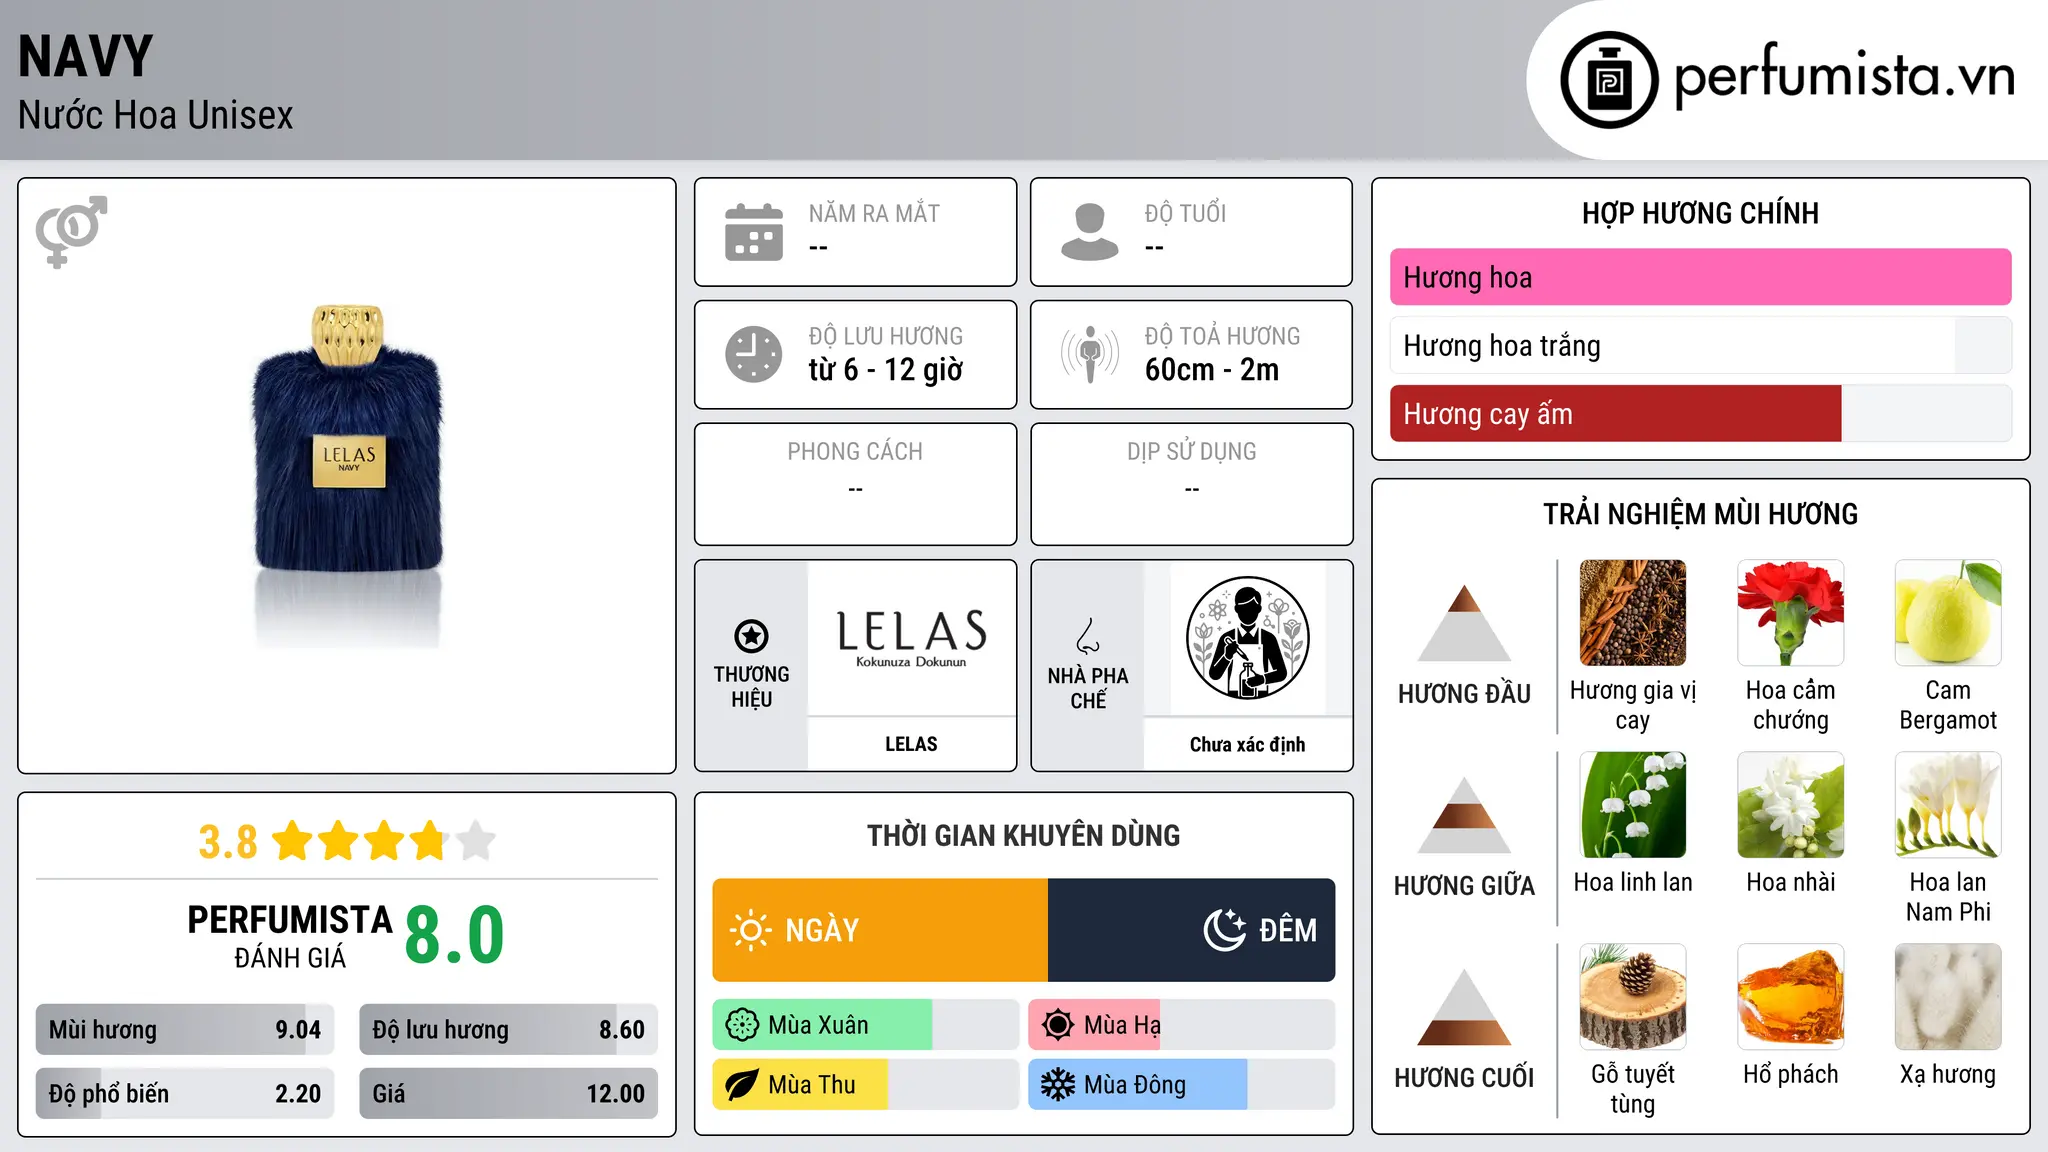Click the Perfumista 8.0 rating score
2048x1152 pixels.
tap(455, 935)
